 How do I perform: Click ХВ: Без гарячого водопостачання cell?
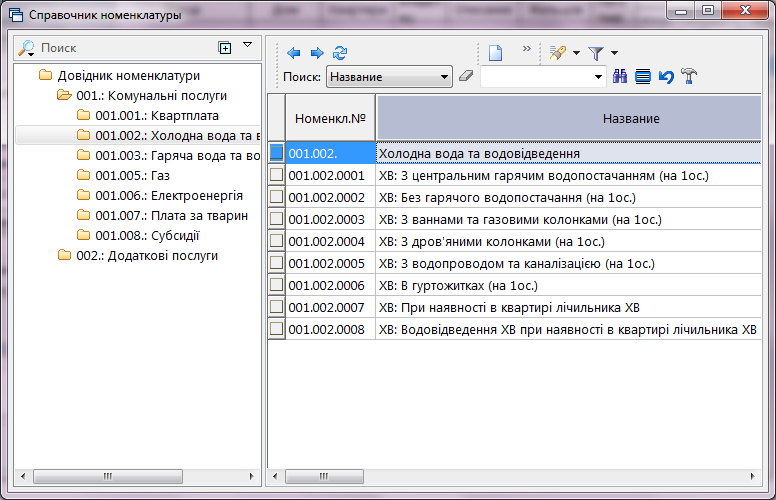(x=569, y=198)
